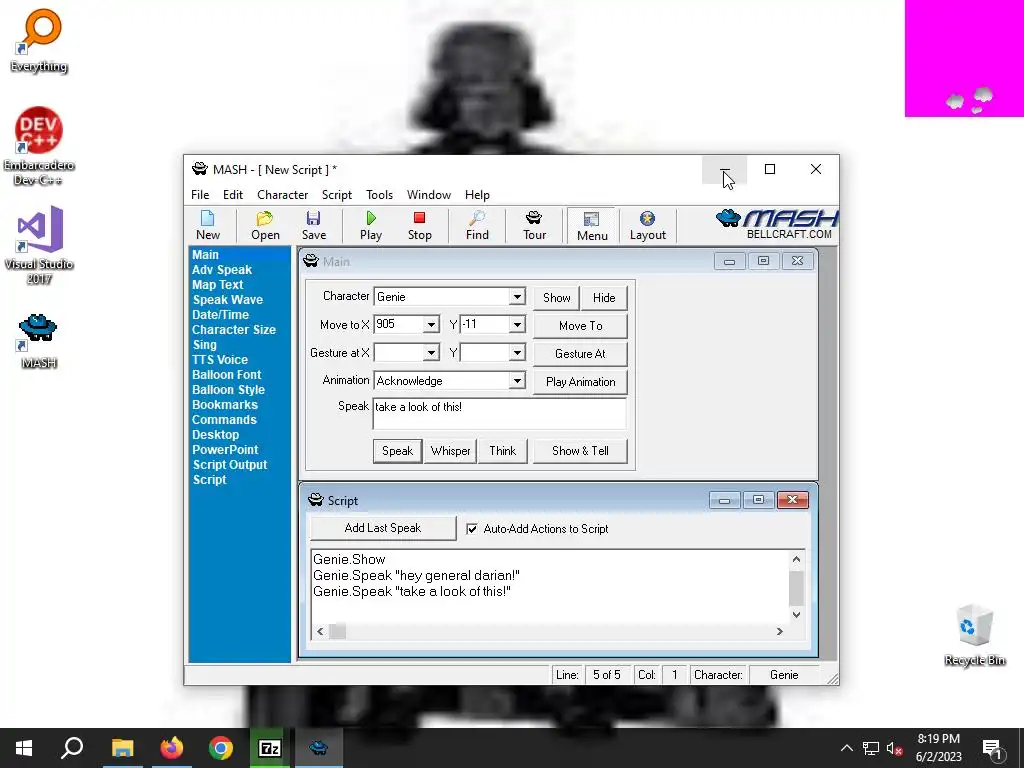Open the Character menu
The image size is (1024, 768).
coord(282,195)
